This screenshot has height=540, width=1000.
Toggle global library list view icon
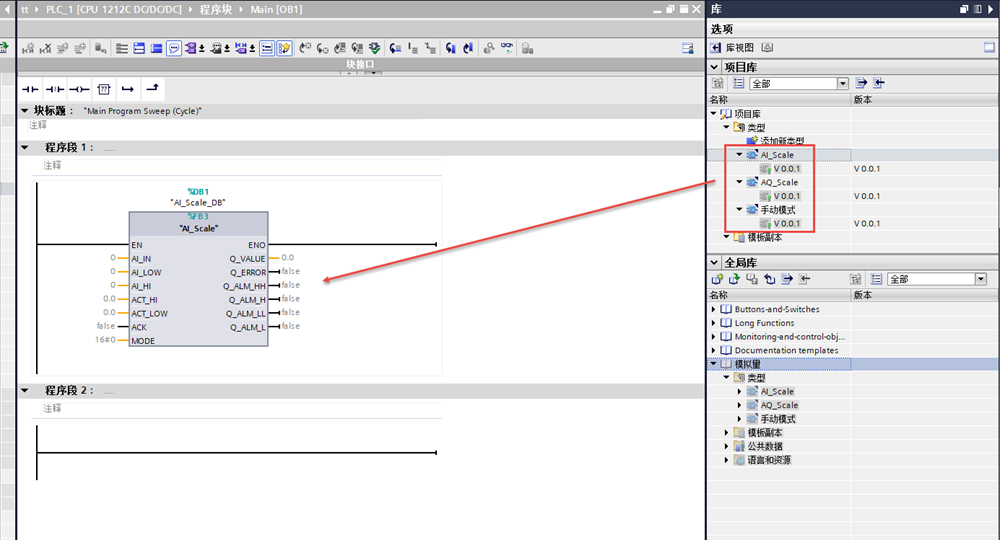(x=877, y=279)
